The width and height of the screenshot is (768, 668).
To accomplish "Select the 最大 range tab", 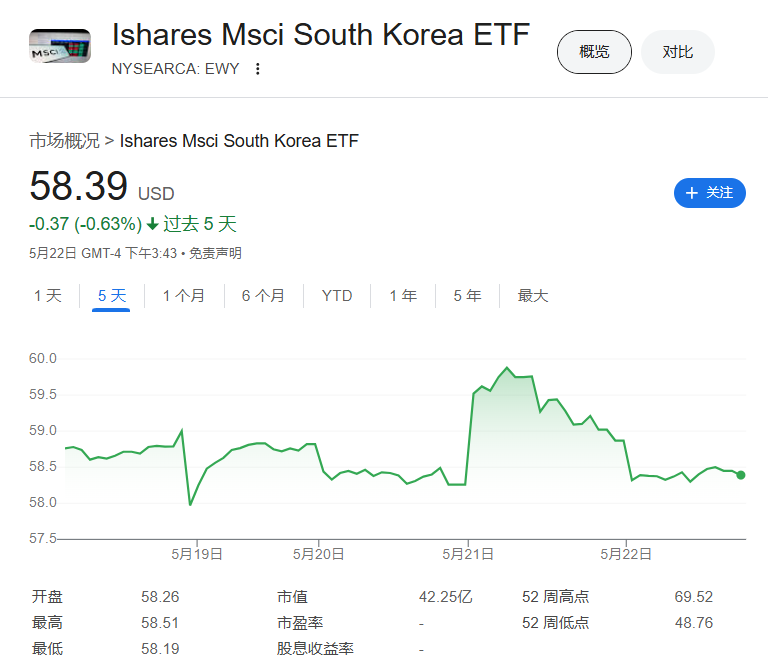I will coord(533,296).
